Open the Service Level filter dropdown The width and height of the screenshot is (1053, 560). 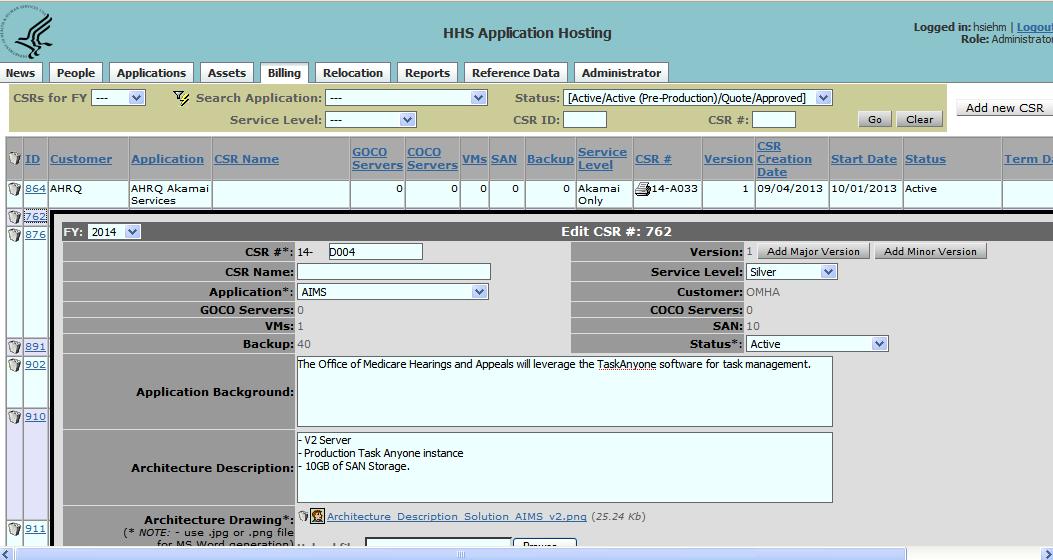coord(371,120)
